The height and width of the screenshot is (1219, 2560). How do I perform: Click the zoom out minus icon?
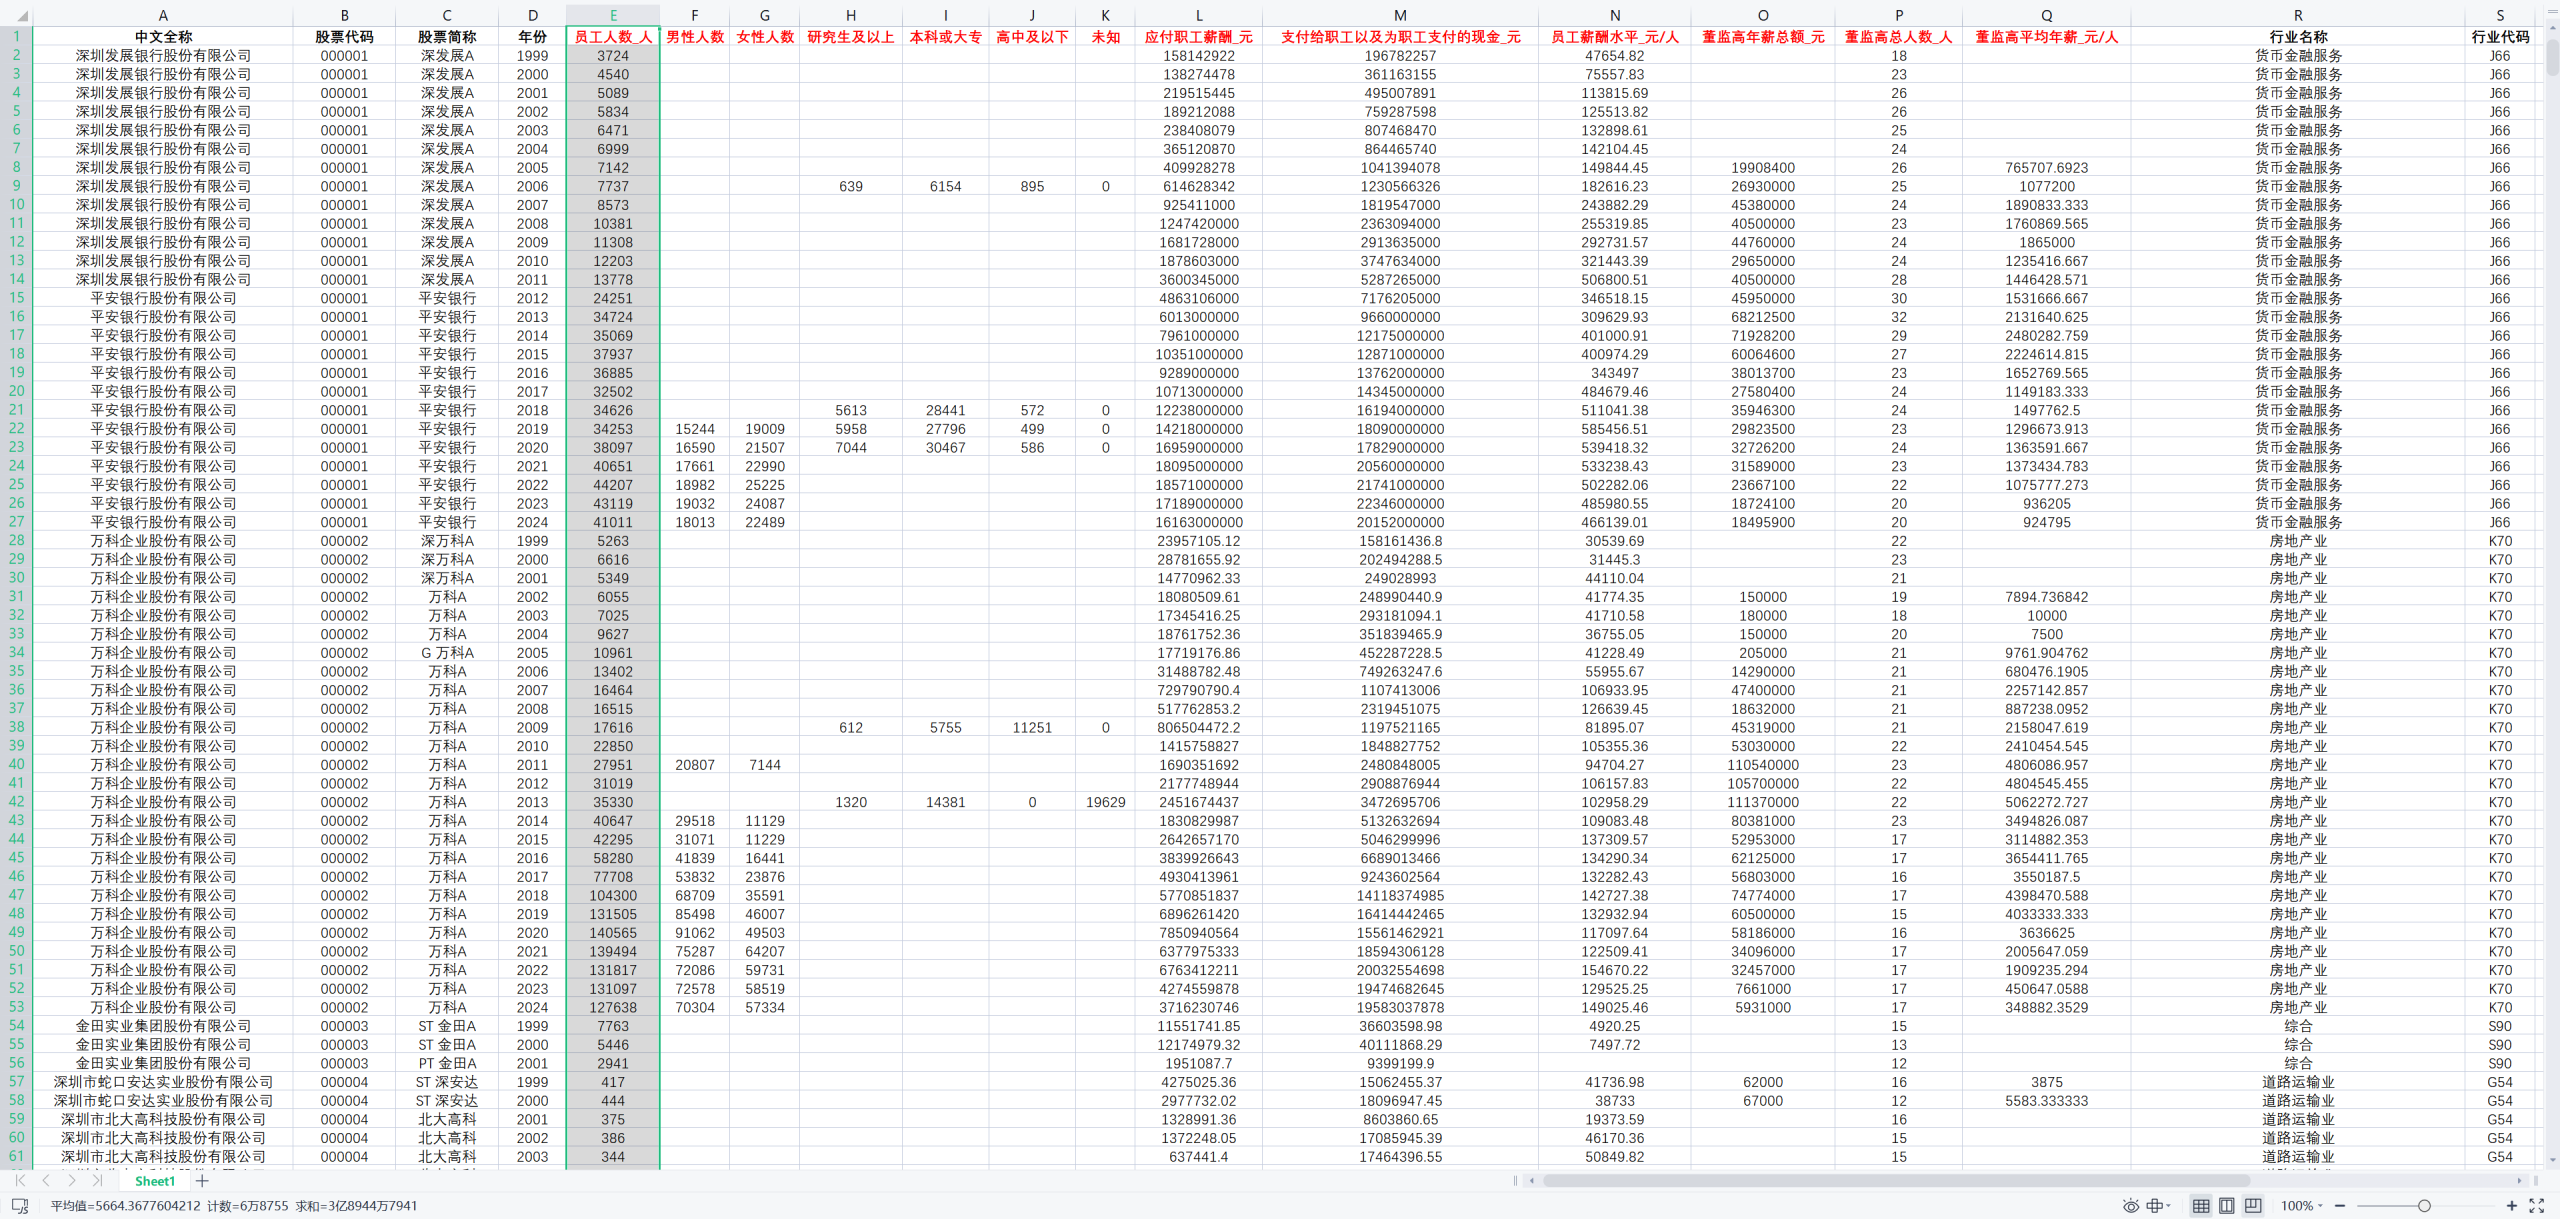pos(2340,1206)
